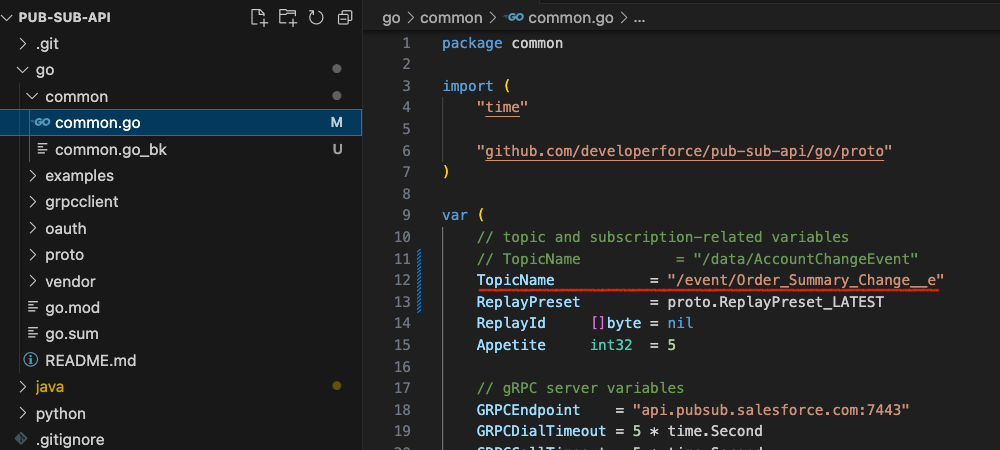The width and height of the screenshot is (1000, 450).
Task: Open the go.mod file
Action: point(72,308)
